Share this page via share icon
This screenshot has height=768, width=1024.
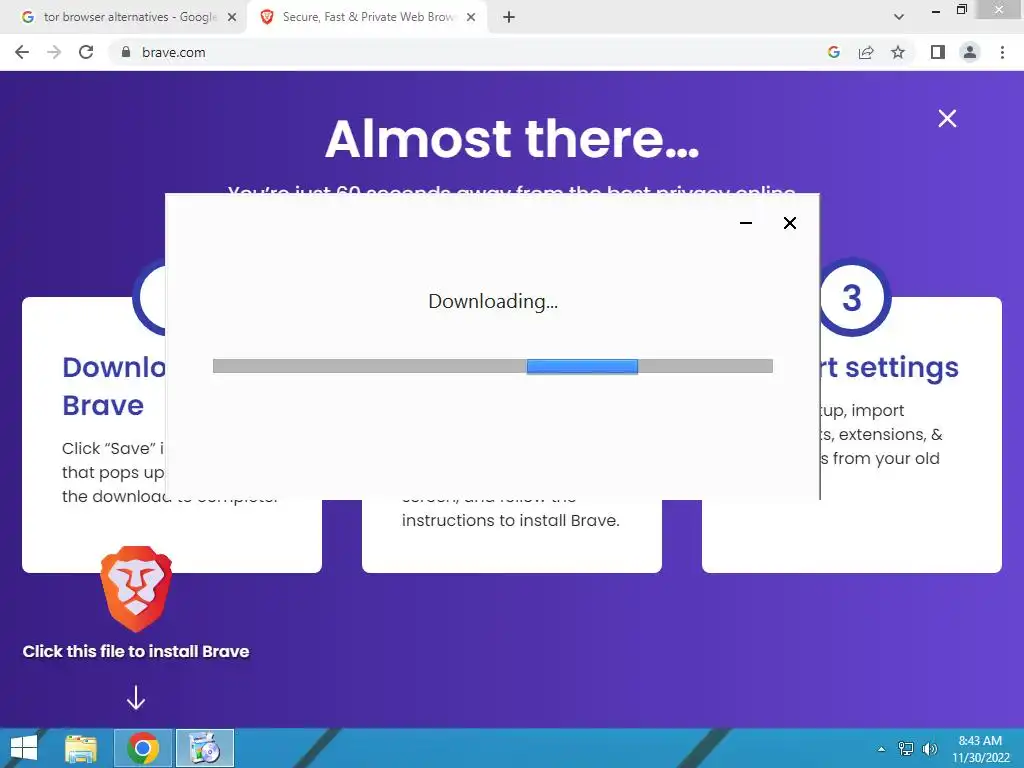click(x=866, y=52)
